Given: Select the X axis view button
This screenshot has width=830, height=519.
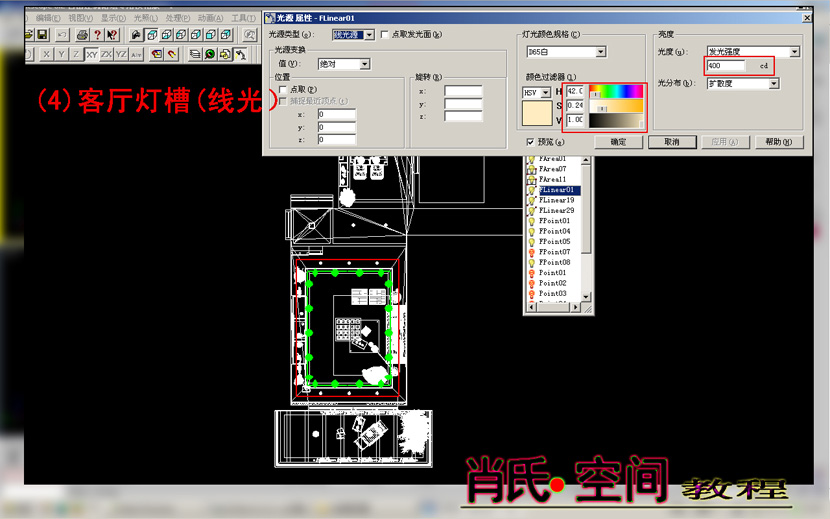Looking at the screenshot, I should pyautogui.click(x=47, y=54).
